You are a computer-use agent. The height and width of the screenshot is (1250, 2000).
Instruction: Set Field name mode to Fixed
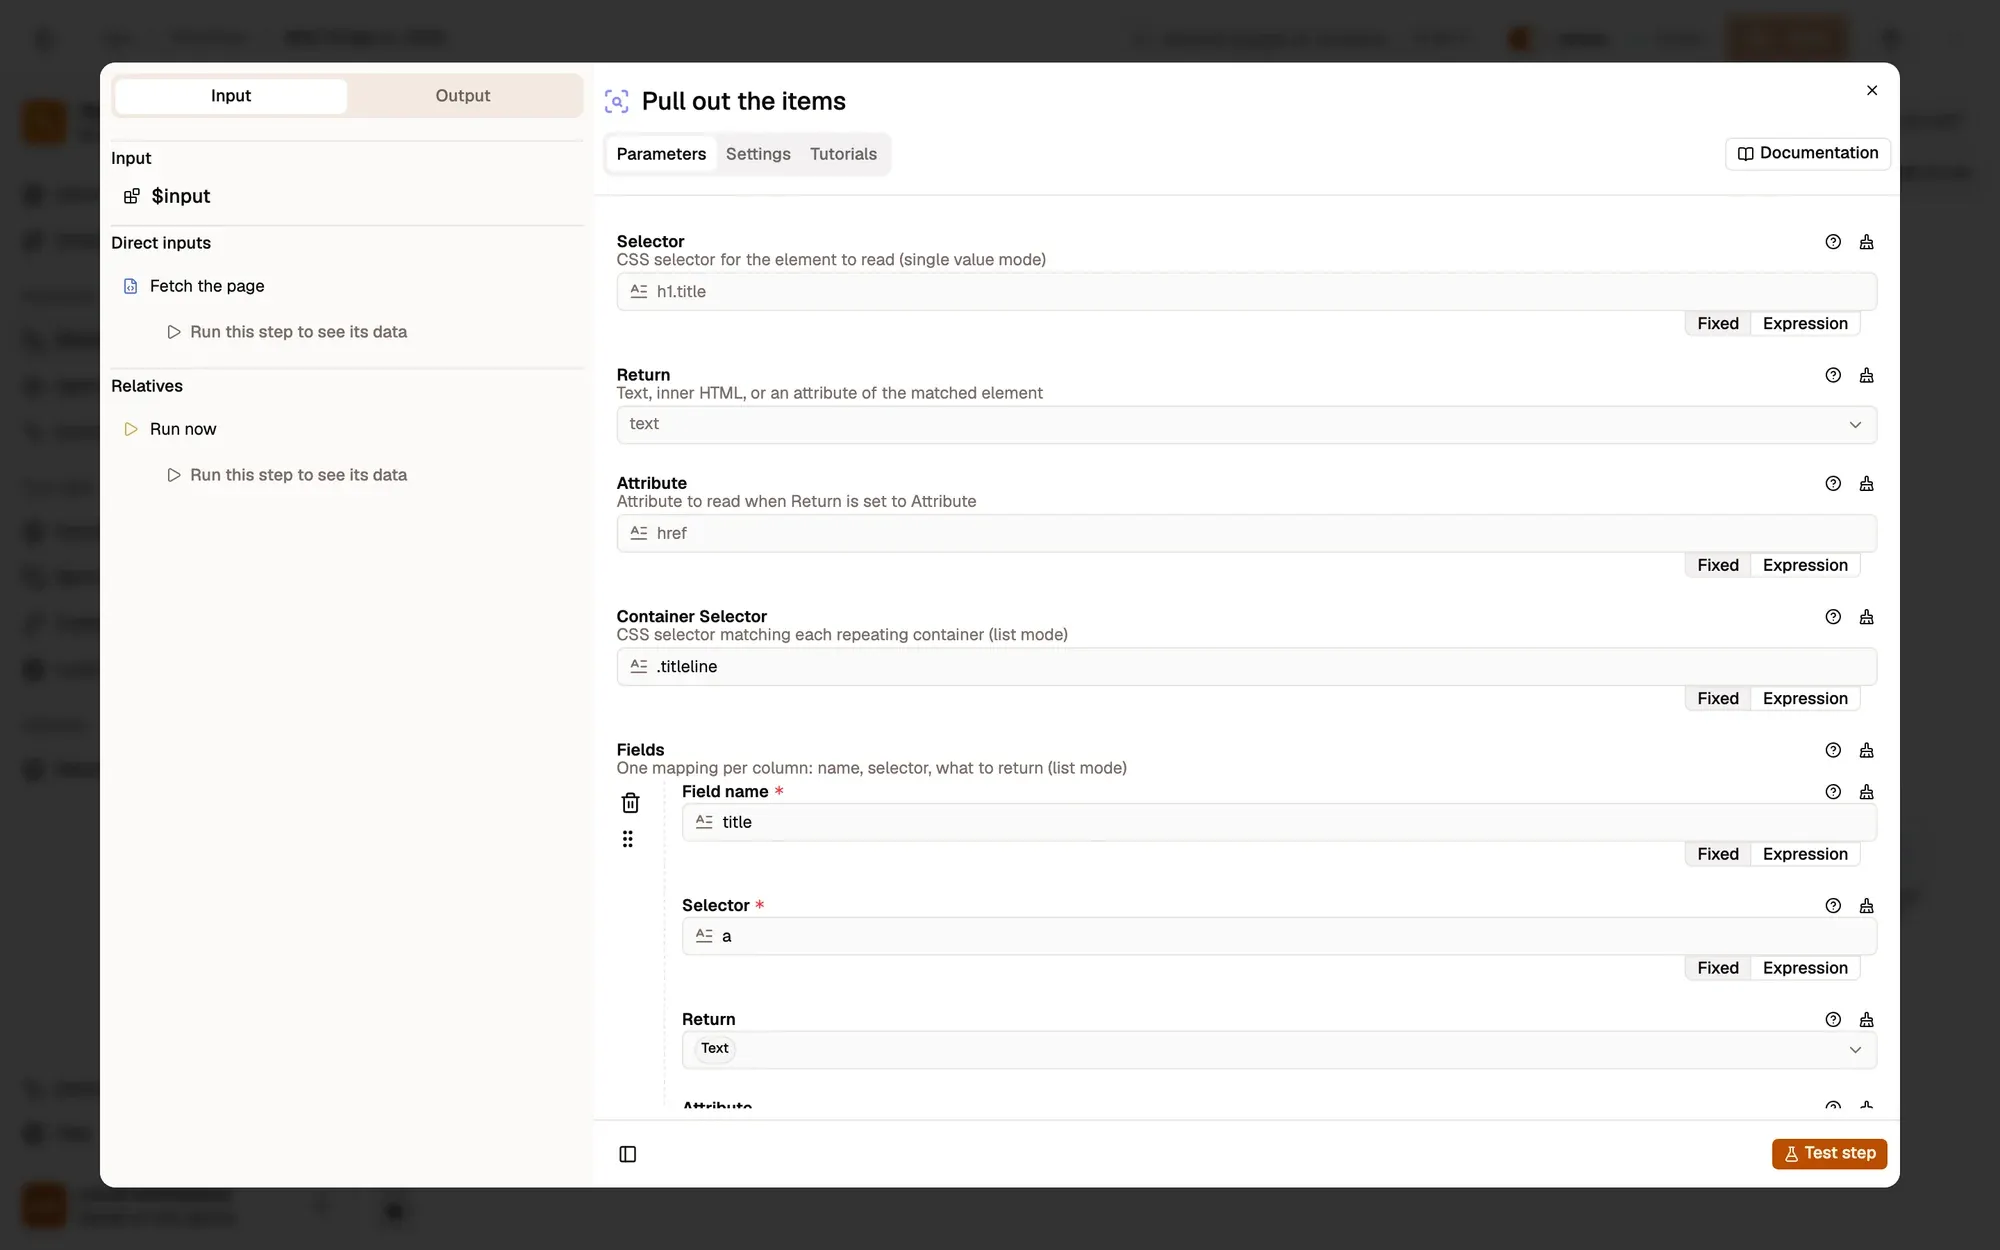click(x=1718, y=854)
